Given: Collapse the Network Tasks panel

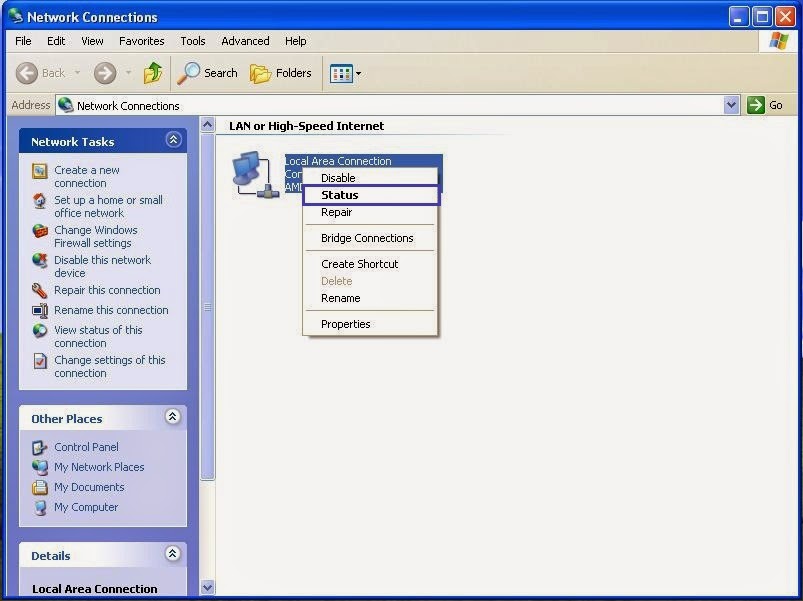Looking at the screenshot, I should 175,140.
